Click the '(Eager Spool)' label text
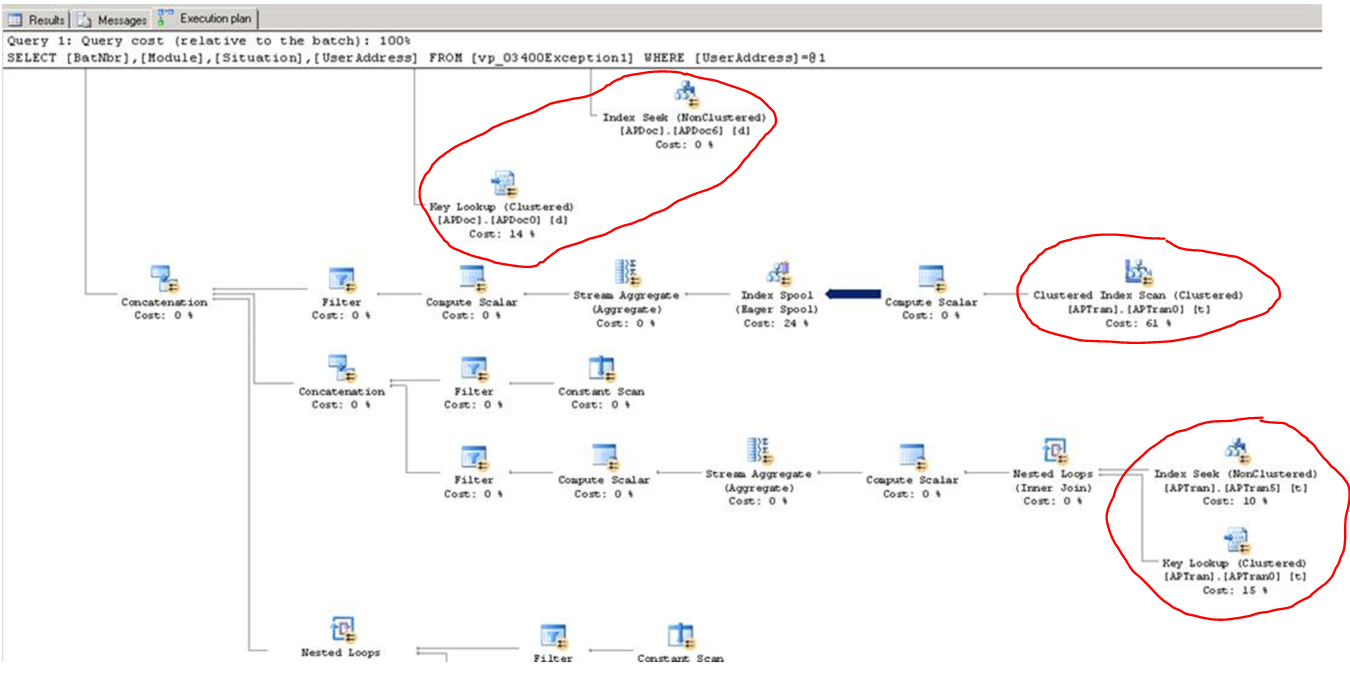Image resolution: width=1350 pixels, height=681 pixels. [778, 310]
